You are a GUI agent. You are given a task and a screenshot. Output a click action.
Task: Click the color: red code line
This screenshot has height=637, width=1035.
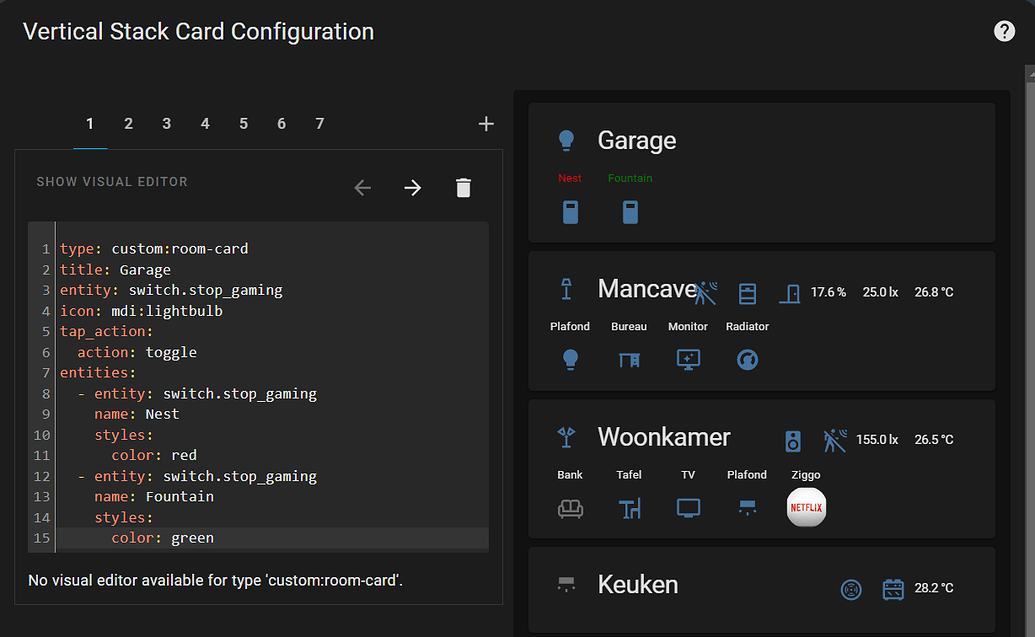click(x=154, y=455)
